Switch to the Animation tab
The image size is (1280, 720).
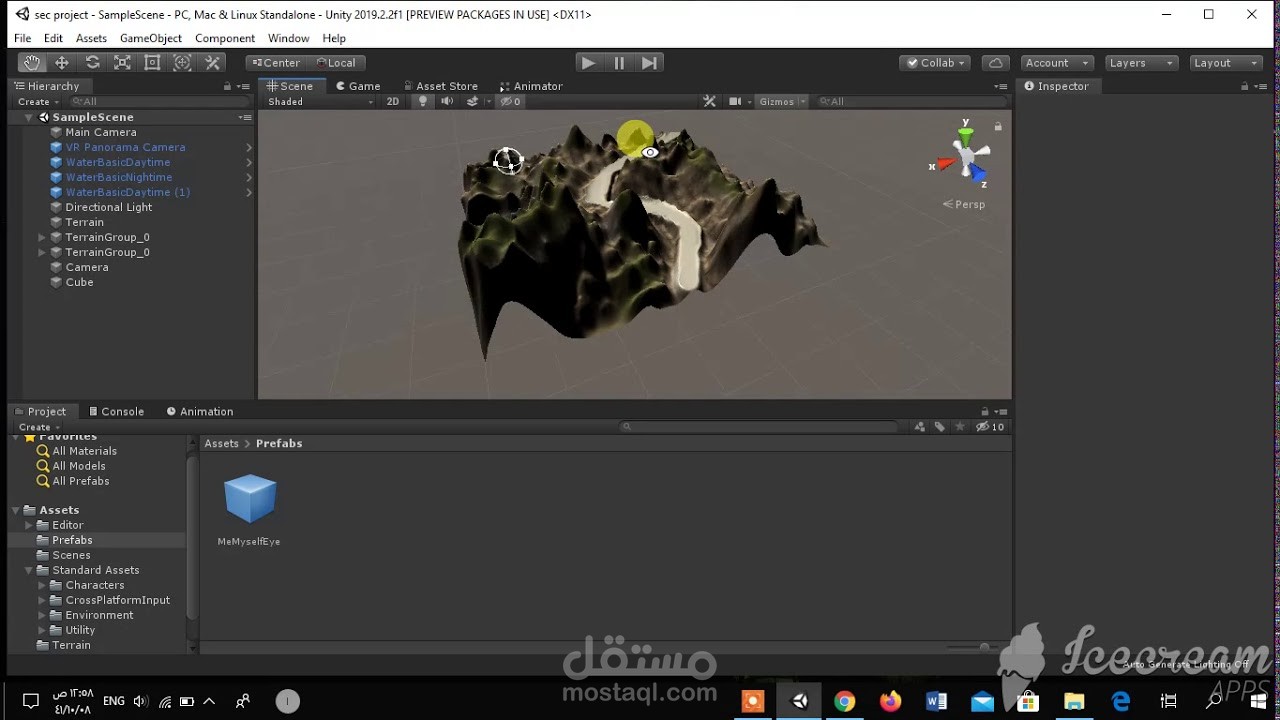(199, 411)
